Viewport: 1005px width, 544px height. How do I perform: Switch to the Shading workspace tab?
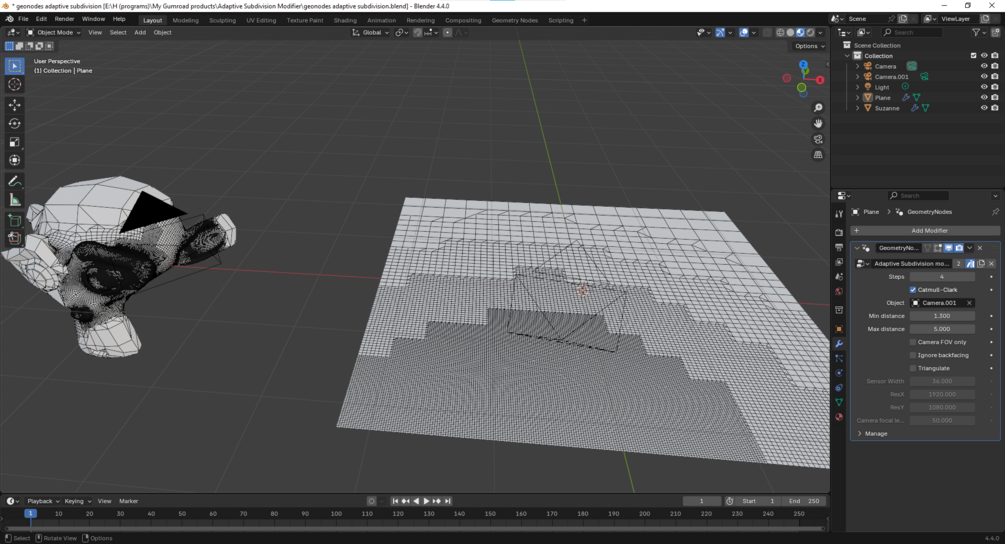tap(345, 21)
